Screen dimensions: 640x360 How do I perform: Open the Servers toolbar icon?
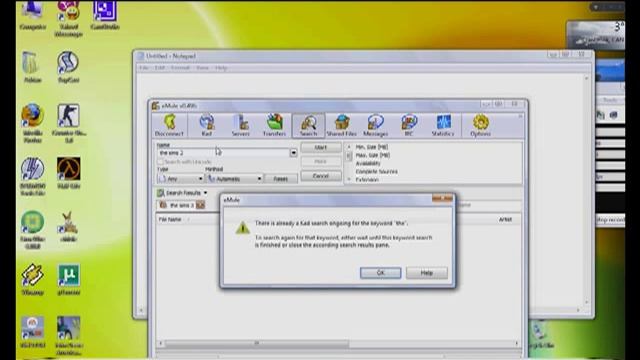pos(241,125)
